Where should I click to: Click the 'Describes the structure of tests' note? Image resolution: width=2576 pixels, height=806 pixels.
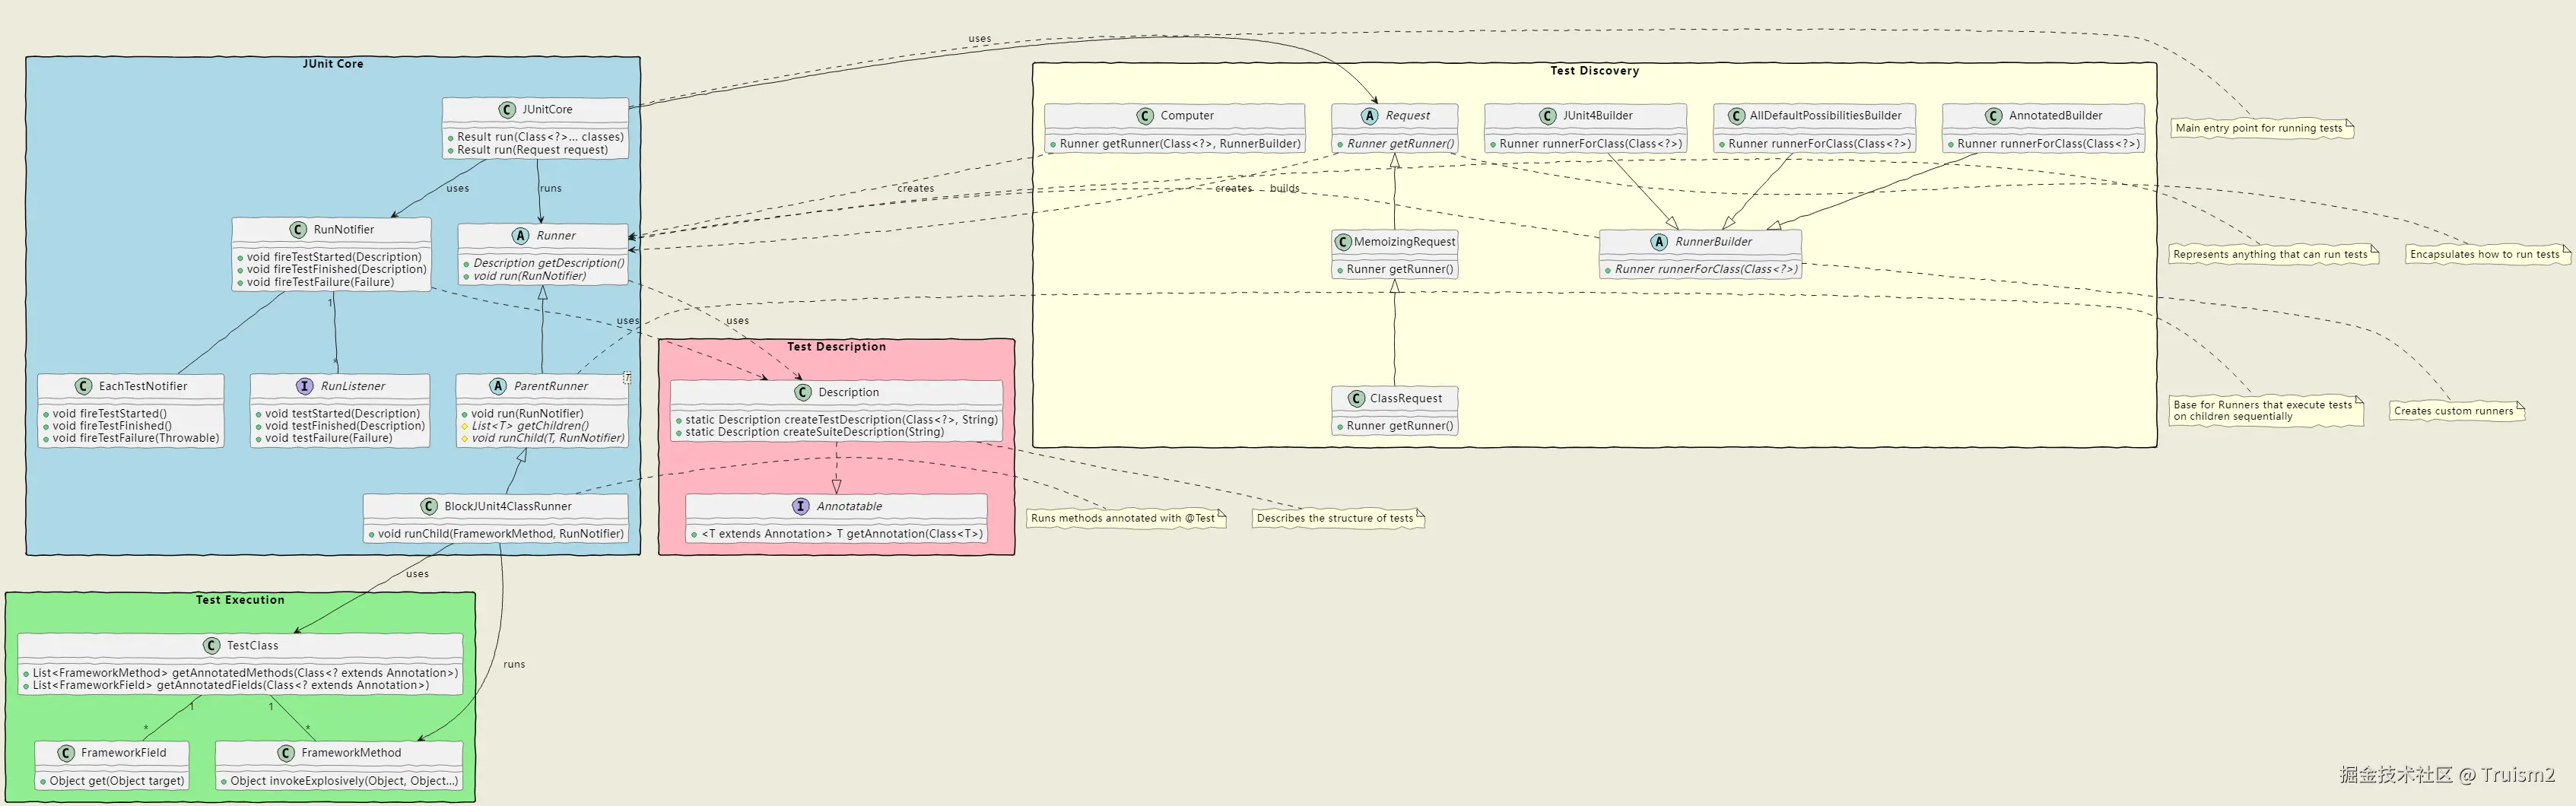pyautogui.click(x=1338, y=518)
